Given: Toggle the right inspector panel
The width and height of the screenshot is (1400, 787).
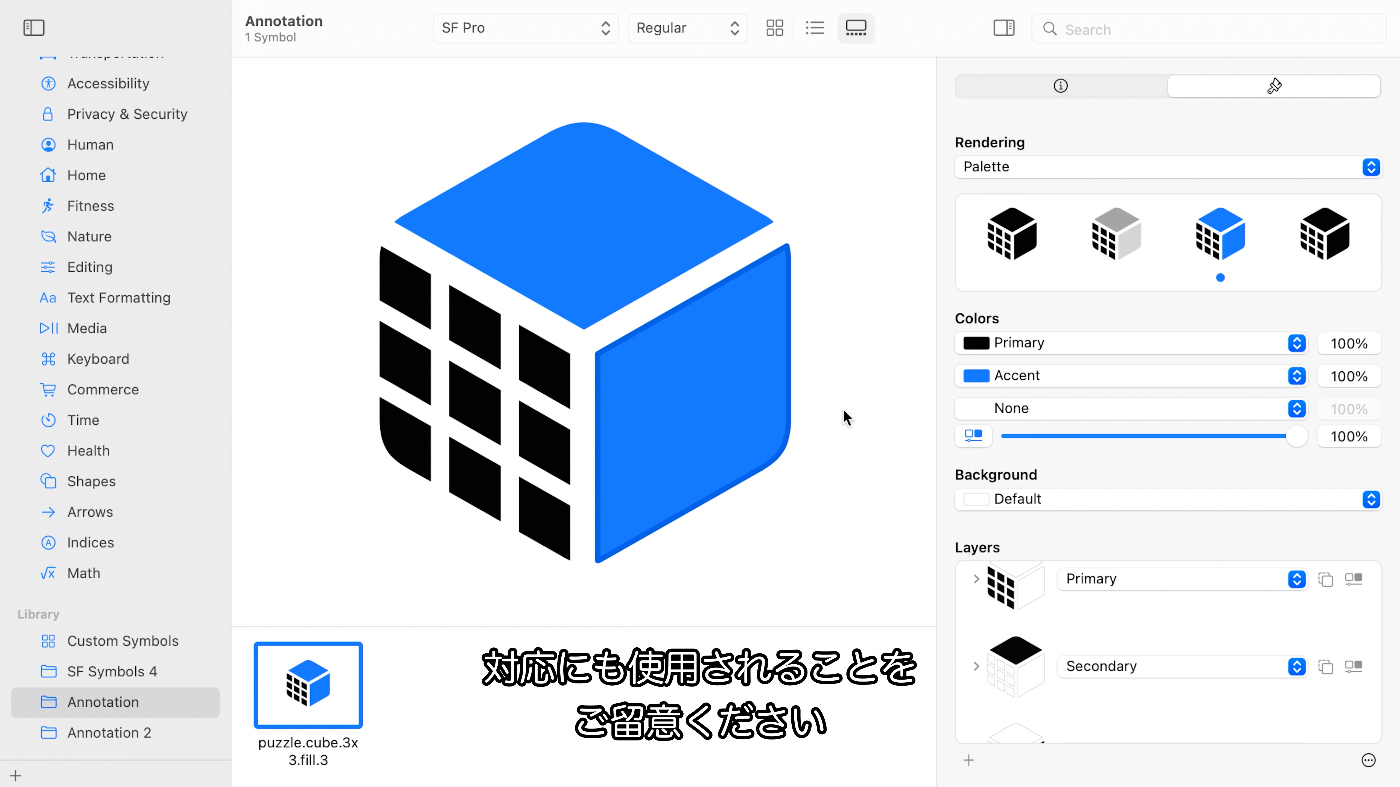Looking at the screenshot, I should 1004,28.
